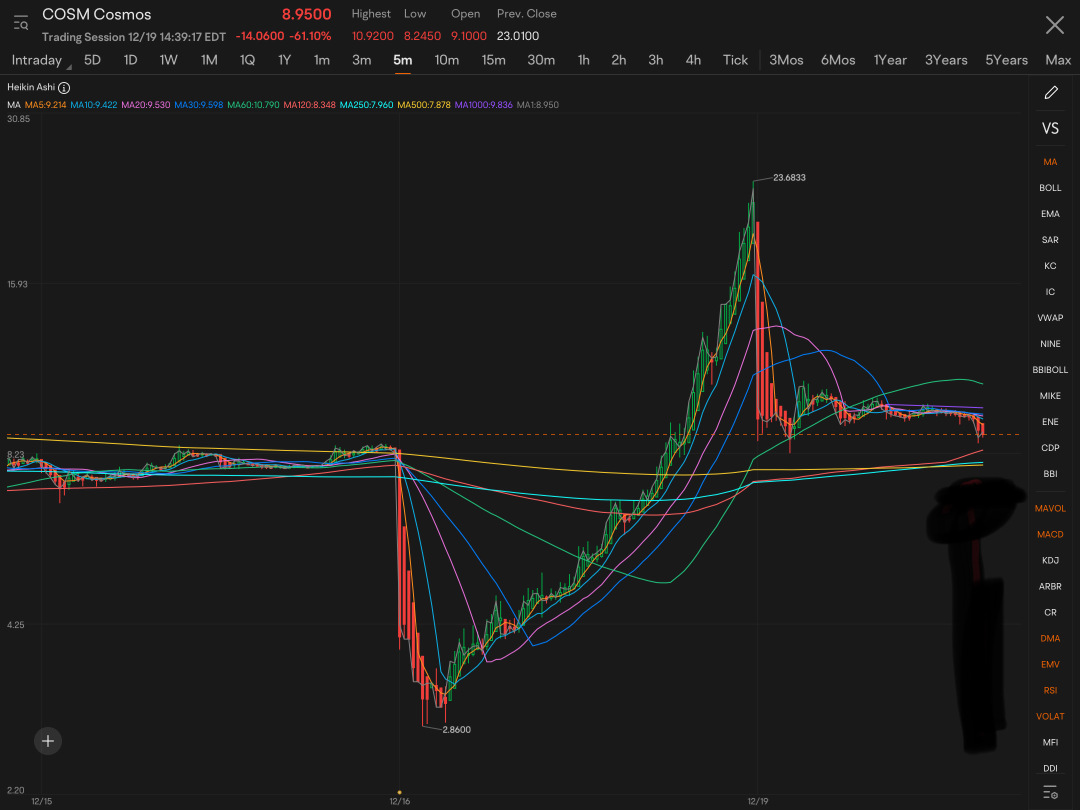Image resolution: width=1080 pixels, height=810 pixels.
Task: Show the 1Year range
Action: [x=891, y=60]
